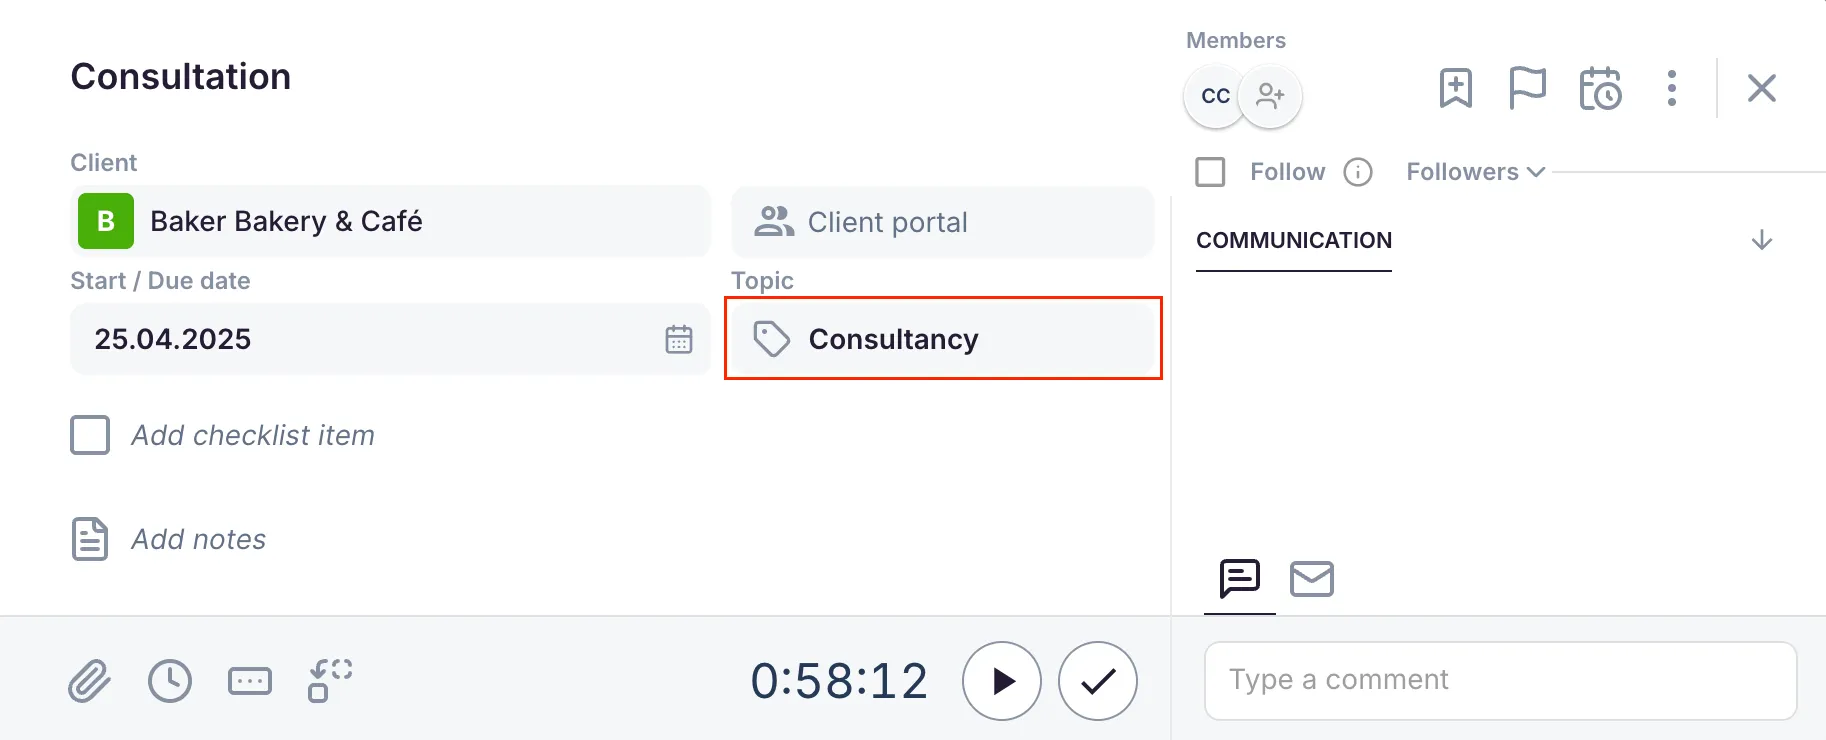Open the calendar reminder clock icon
The width and height of the screenshot is (1826, 740).
1600,88
